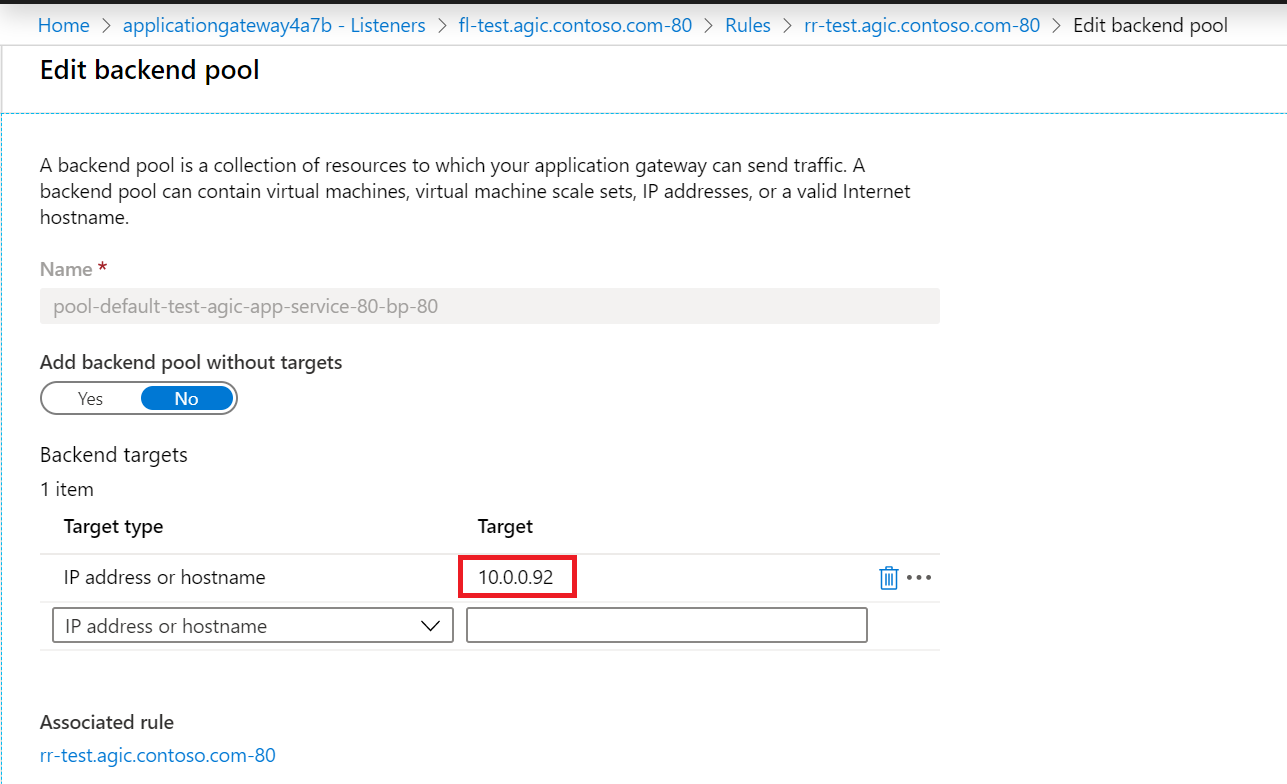Select No on the backend targets toggle

pyautogui.click(x=187, y=399)
